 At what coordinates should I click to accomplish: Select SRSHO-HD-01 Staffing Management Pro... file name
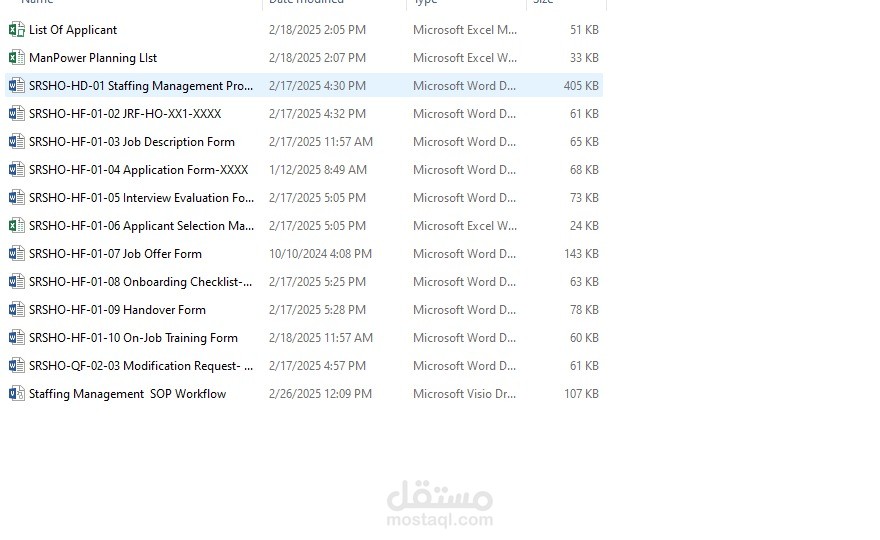[x=141, y=86]
